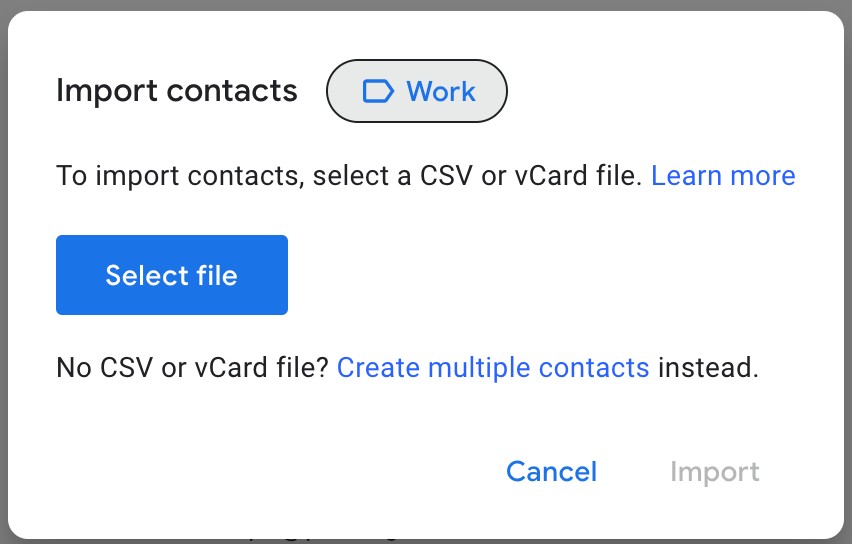
Task: Open the Work label chip
Action: 417,91
